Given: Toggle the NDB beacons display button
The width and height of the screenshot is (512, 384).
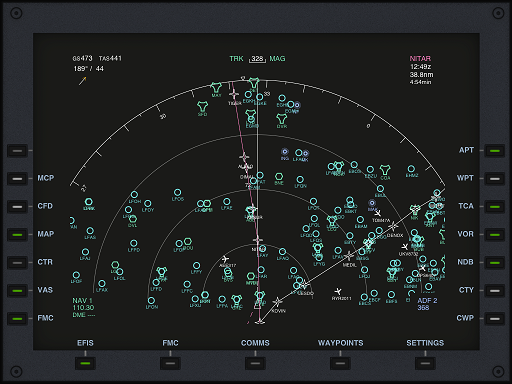Looking at the screenshot, I should pos(495,263).
